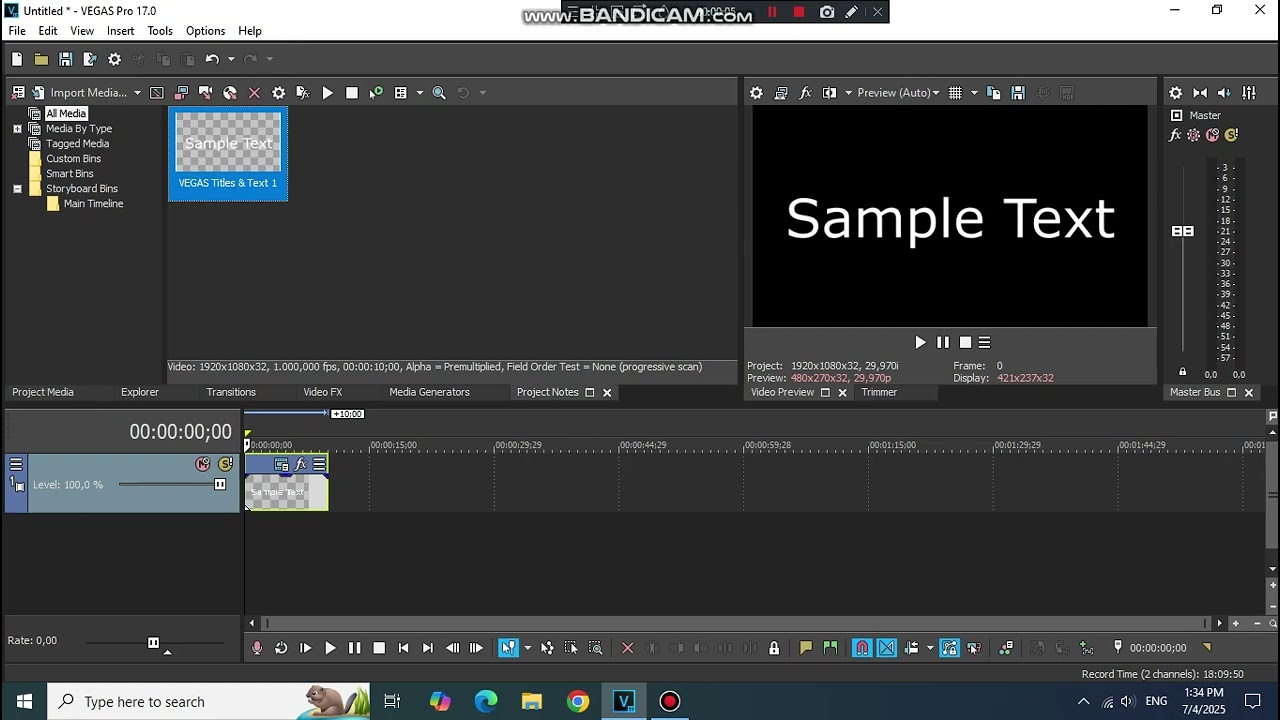
Task: Open Project Properties gear in main toolbar
Action: 114,59
